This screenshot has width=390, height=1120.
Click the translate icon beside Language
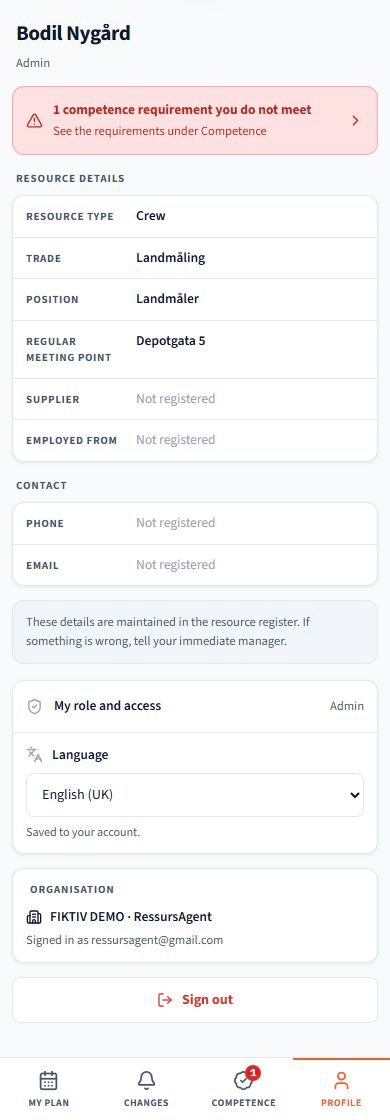pyautogui.click(x=34, y=754)
